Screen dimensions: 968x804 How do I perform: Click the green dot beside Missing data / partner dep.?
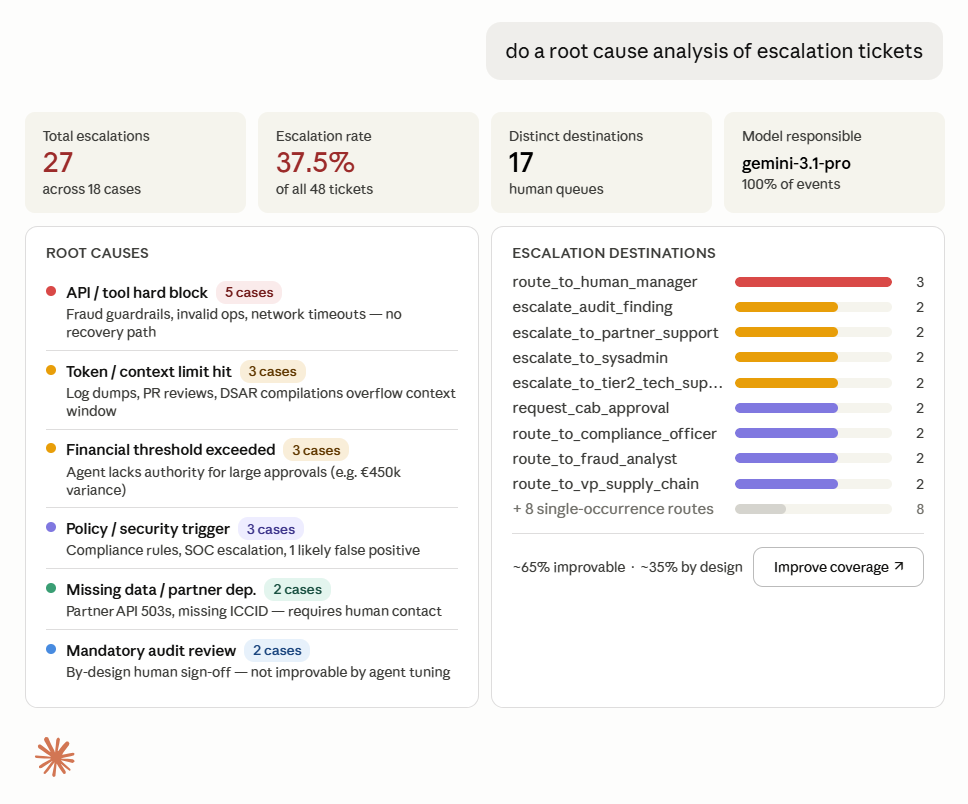(x=51, y=588)
